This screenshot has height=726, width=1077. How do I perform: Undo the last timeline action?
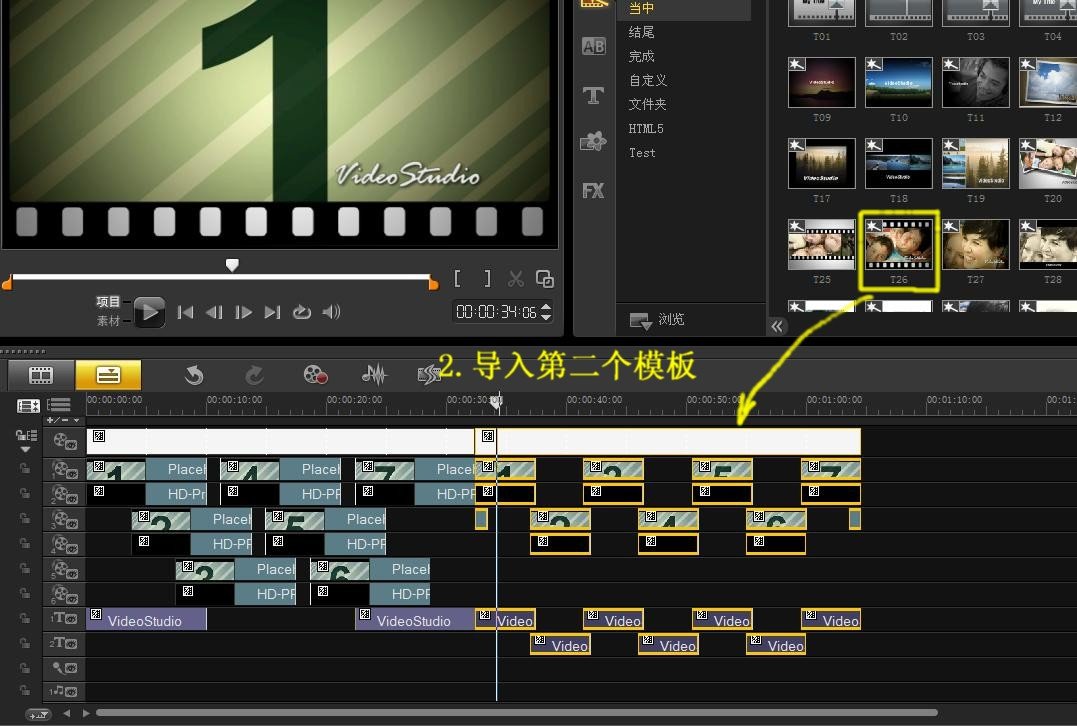click(194, 375)
